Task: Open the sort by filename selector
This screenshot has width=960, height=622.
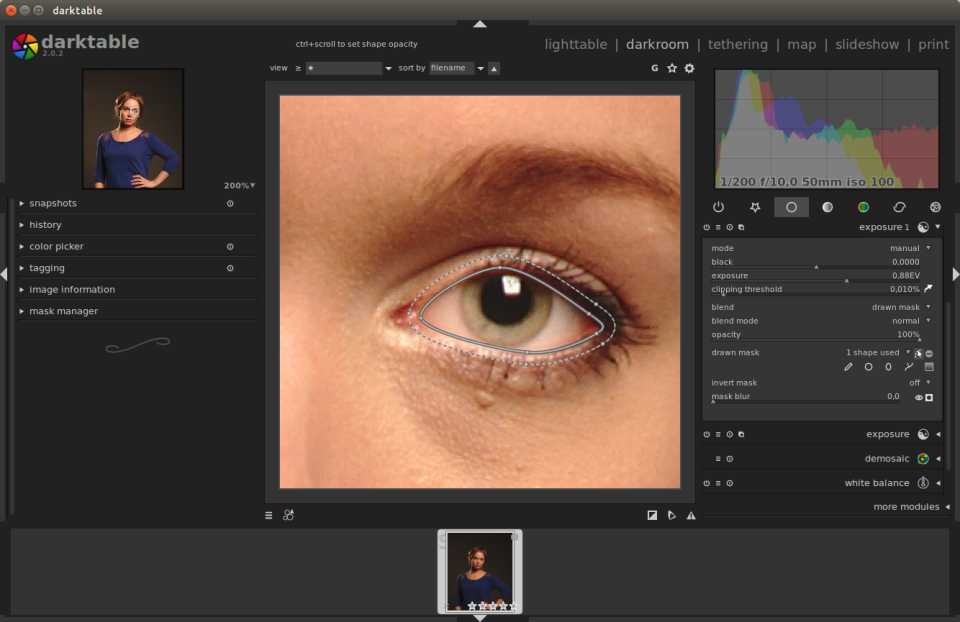Action: click(x=457, y=68)
